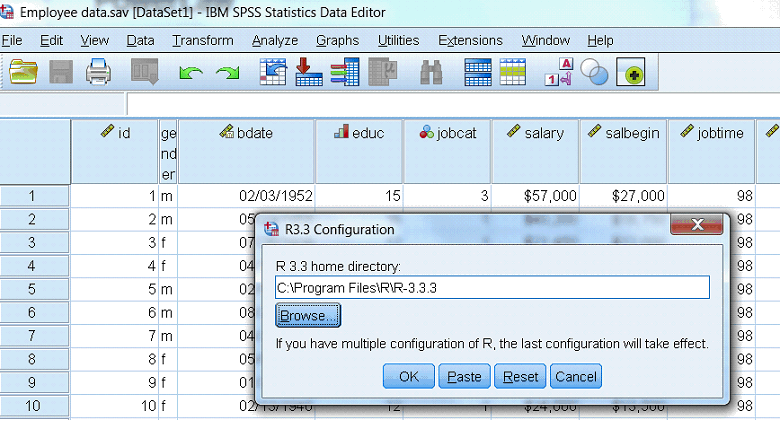Open the View menu
The height and width of the screenshot is (421, 781).
coord(95,40)
